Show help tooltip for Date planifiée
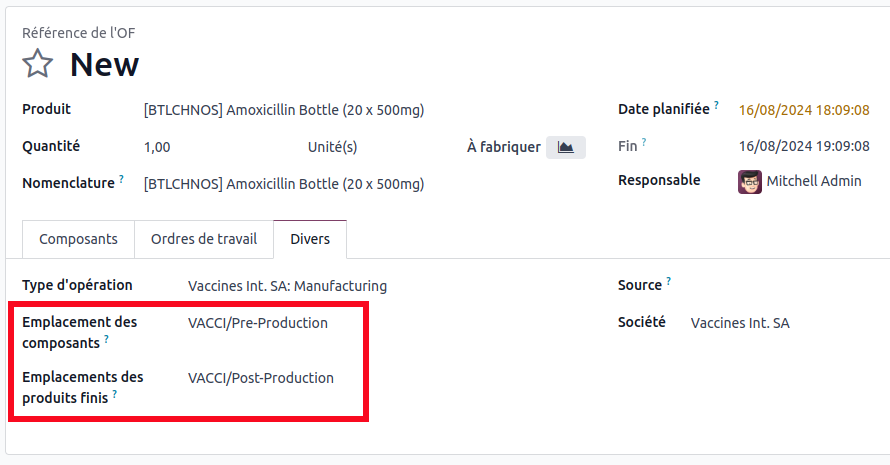The height and width of the screenshot is (465, 890). 716,104
